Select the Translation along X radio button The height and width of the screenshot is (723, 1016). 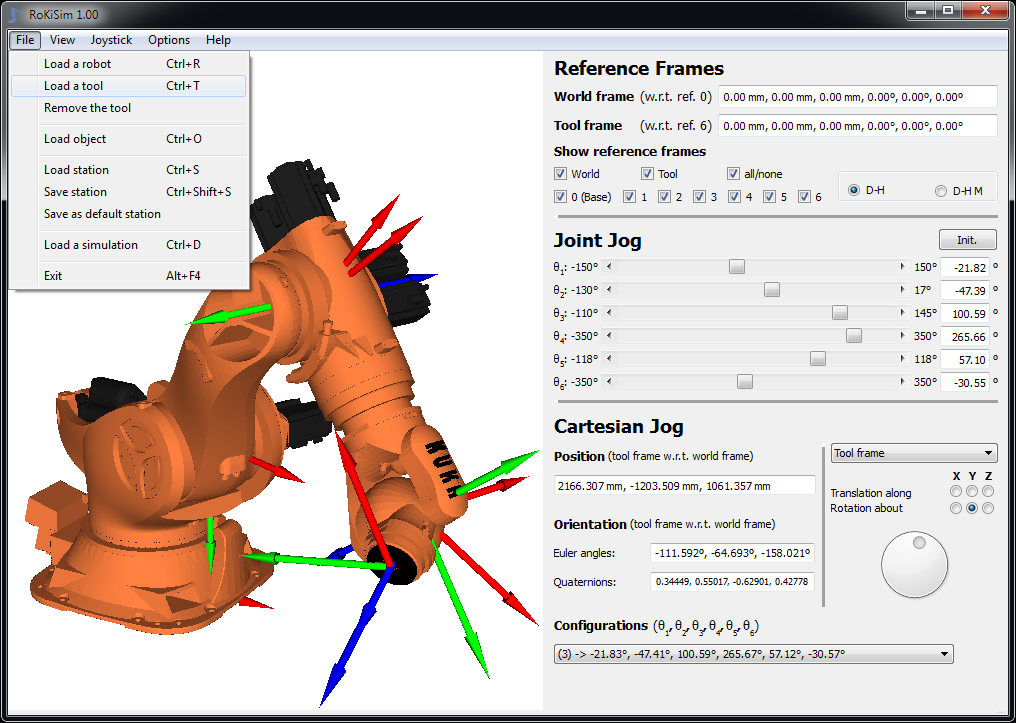click(x=956, y=492)
